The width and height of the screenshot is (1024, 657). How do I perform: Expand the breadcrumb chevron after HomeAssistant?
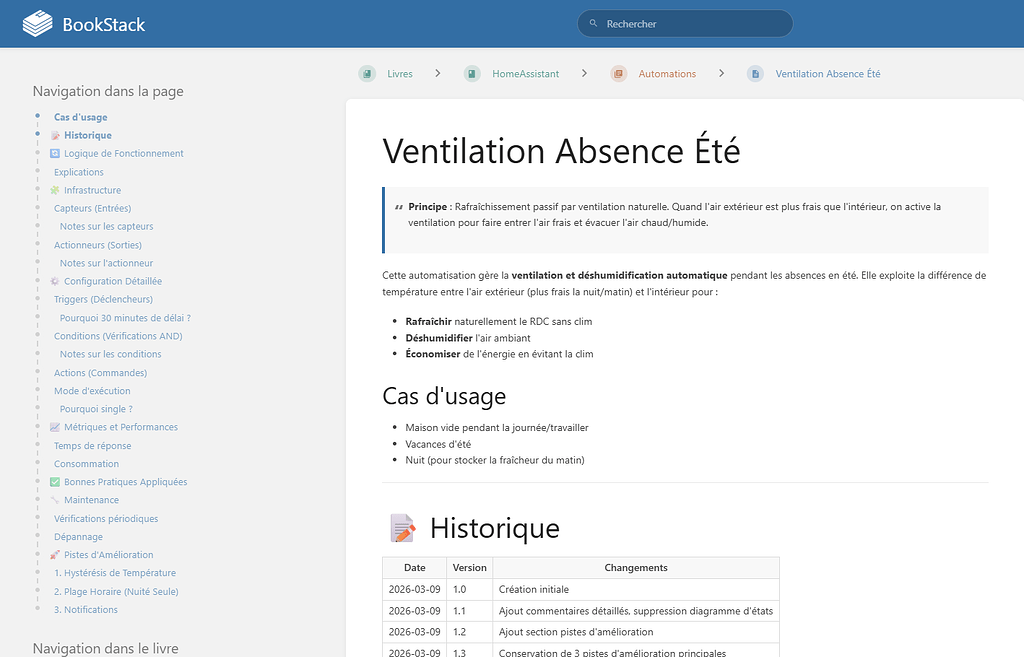tap(584, 73)
